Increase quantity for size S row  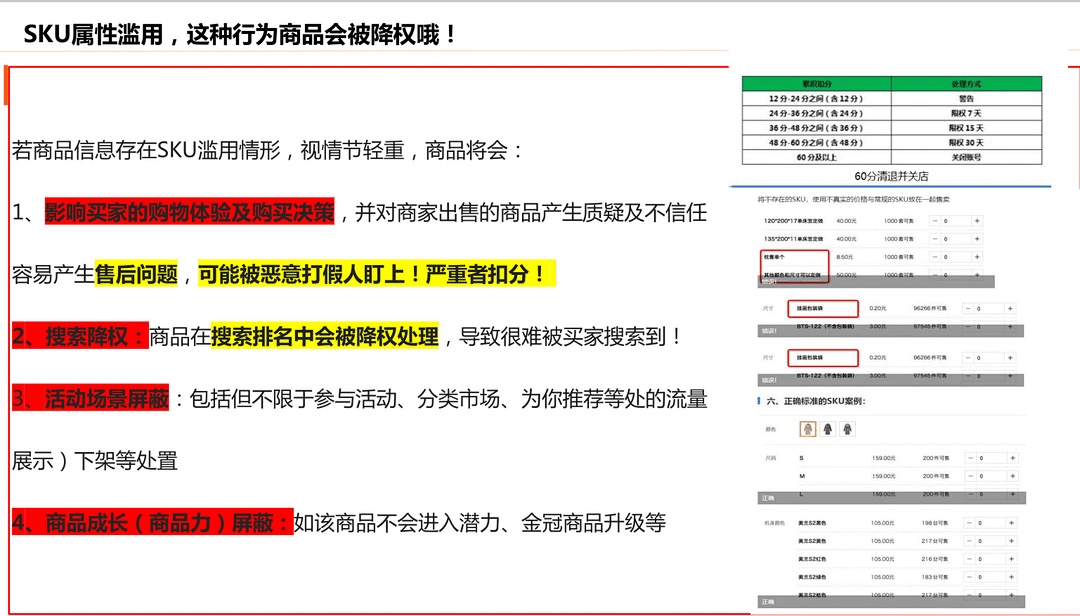point(1012,458)
